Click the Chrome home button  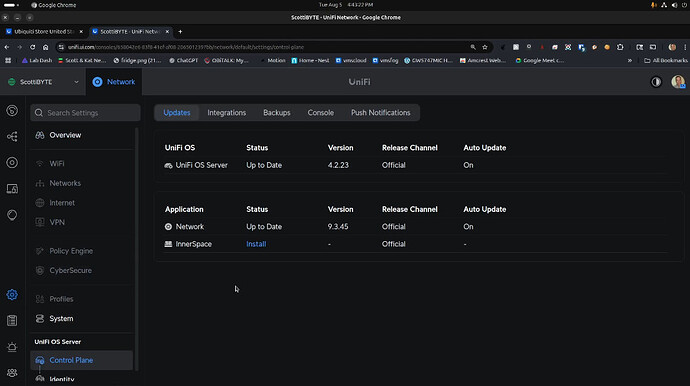[45, 47]
